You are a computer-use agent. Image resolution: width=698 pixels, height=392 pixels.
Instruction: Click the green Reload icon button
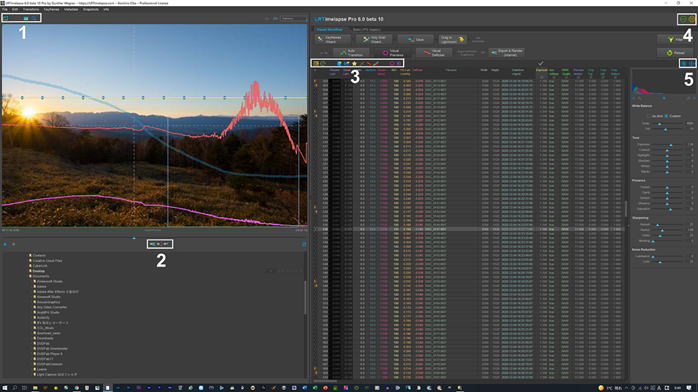(x=670, y=53)
